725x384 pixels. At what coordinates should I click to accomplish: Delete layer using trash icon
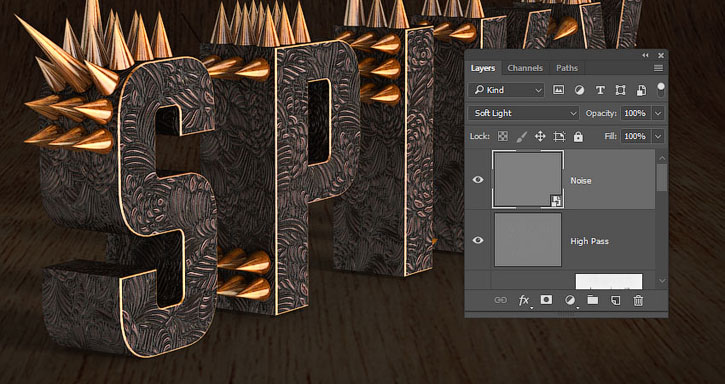638,301
